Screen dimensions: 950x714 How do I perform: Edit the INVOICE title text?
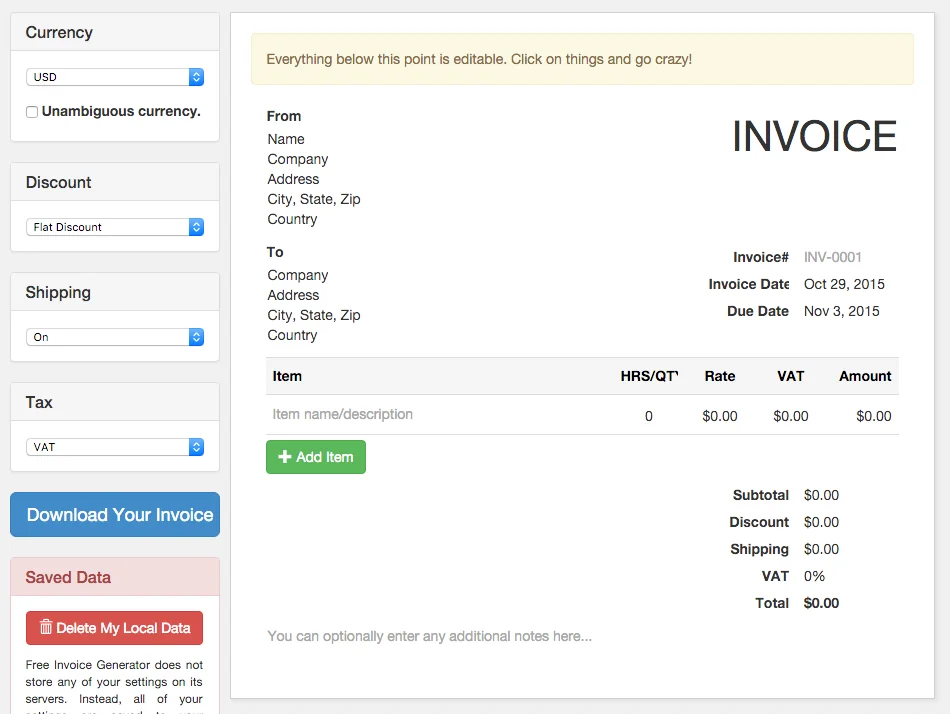(x=814, y=137)
